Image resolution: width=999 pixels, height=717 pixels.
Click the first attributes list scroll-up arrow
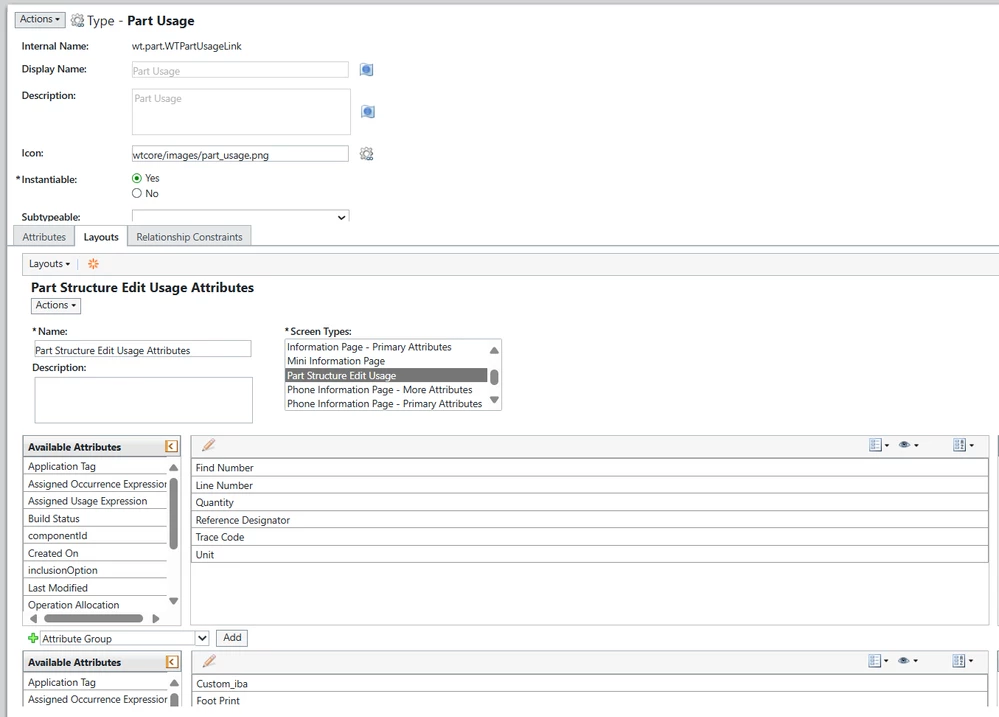173,467
